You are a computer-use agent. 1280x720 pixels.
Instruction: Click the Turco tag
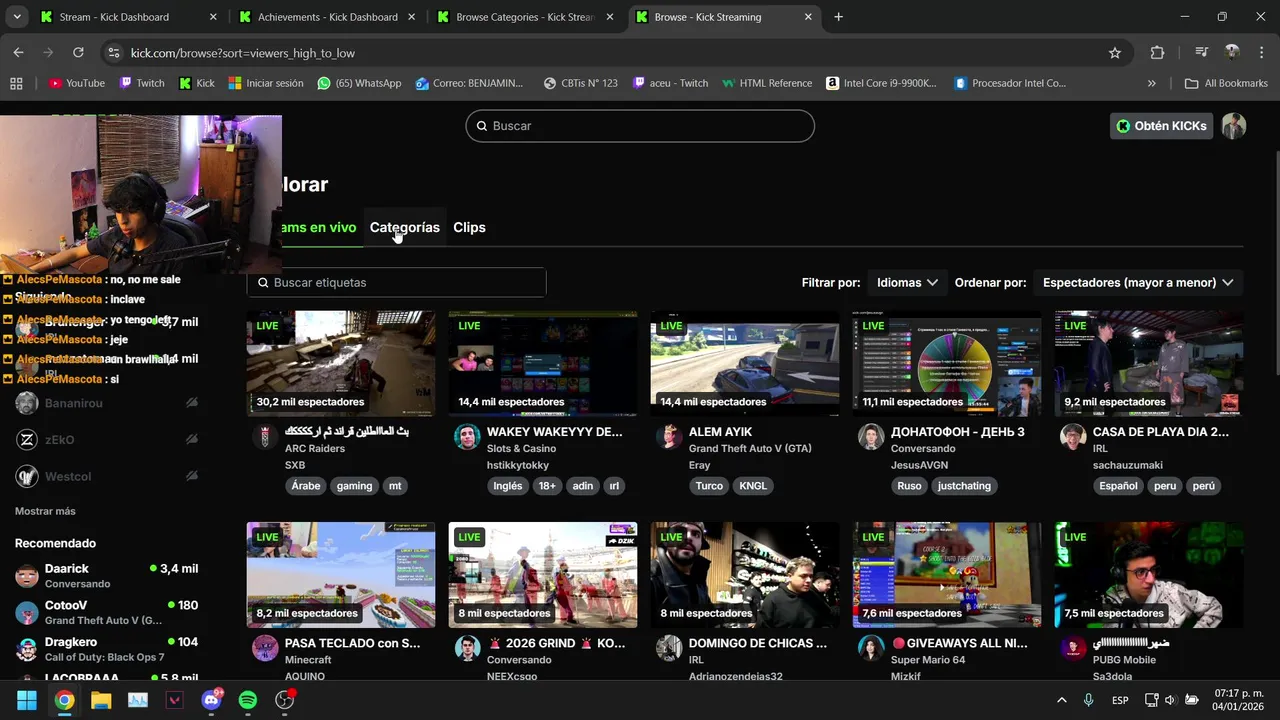pyautogui.click(x=709, y=486)
